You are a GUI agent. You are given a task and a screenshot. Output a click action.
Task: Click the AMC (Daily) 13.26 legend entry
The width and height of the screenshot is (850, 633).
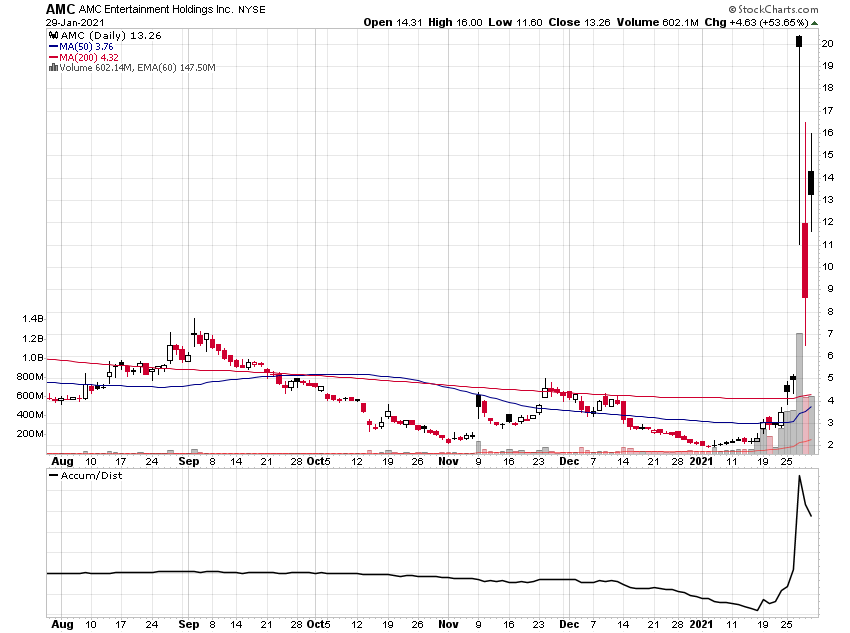point(111,35)
